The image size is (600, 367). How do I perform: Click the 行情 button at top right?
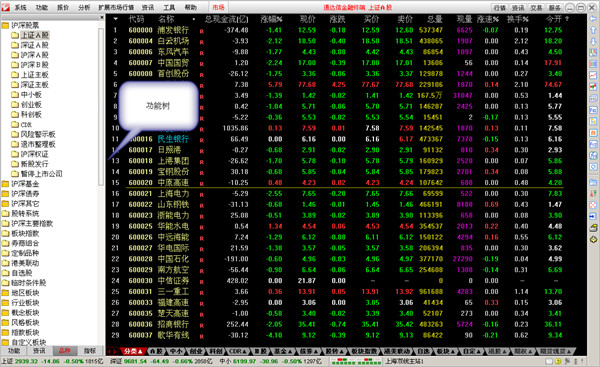pos(499,7)
